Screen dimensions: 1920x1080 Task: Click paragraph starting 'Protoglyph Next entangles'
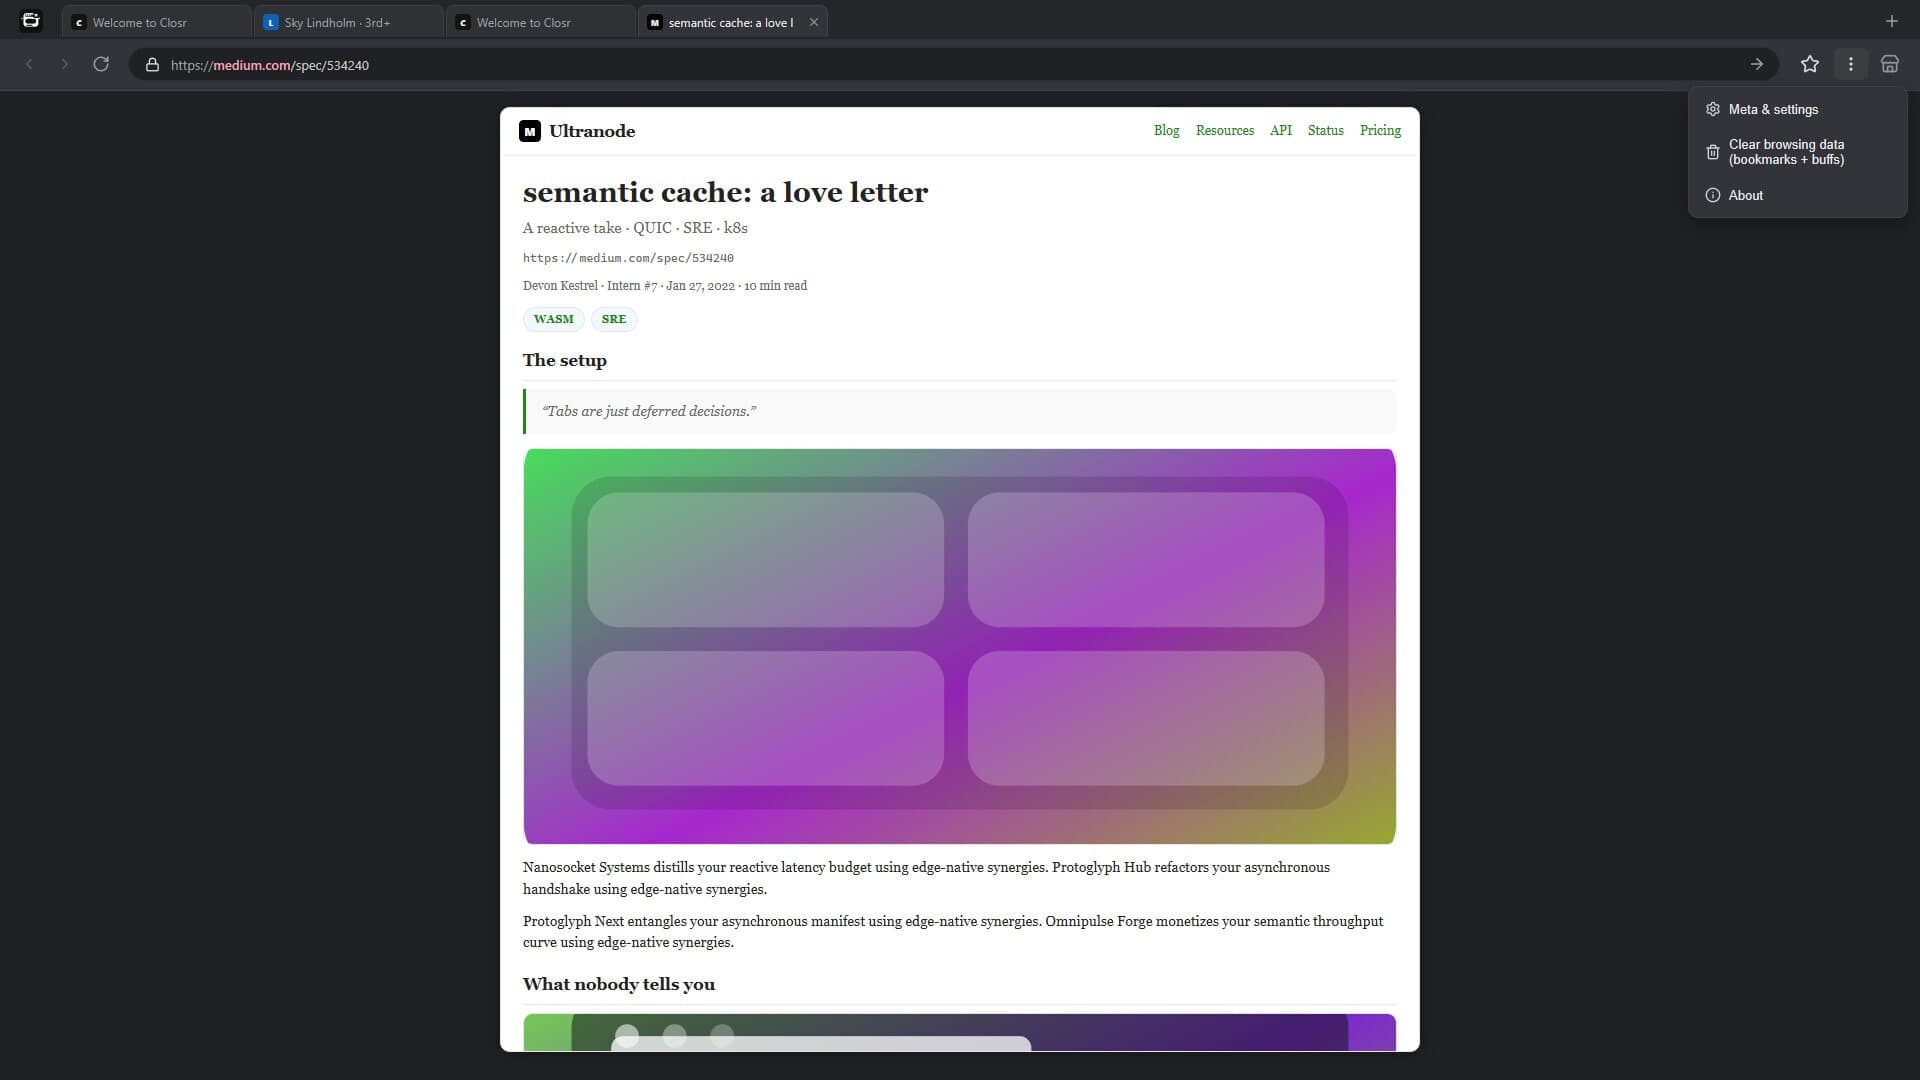click(x=953, y=932)
